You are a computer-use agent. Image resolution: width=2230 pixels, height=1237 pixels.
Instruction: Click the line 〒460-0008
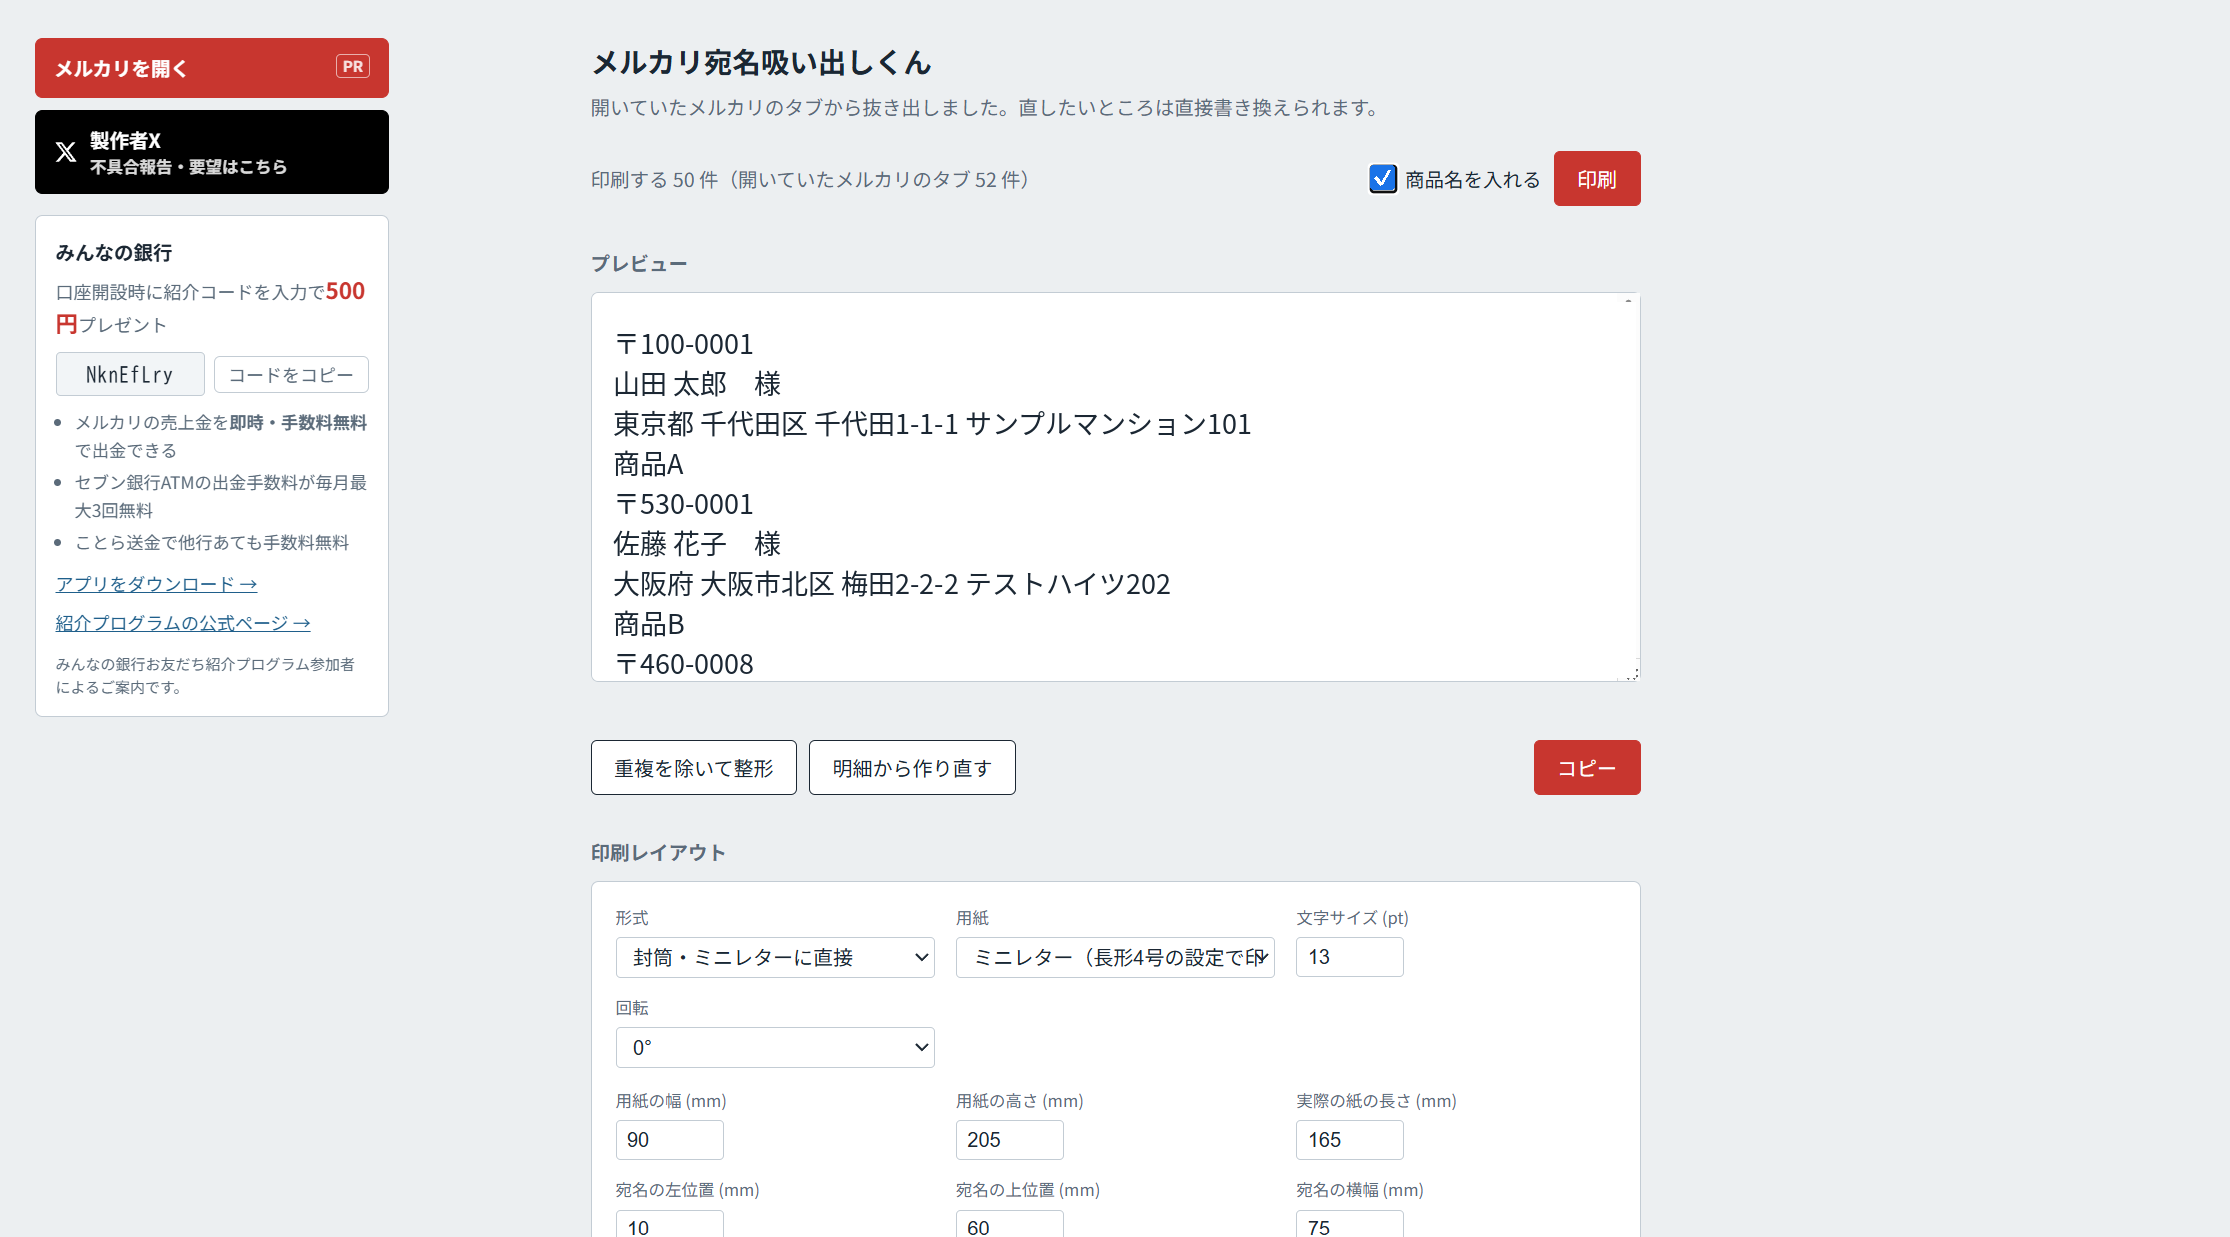click(x=684, y=664)
